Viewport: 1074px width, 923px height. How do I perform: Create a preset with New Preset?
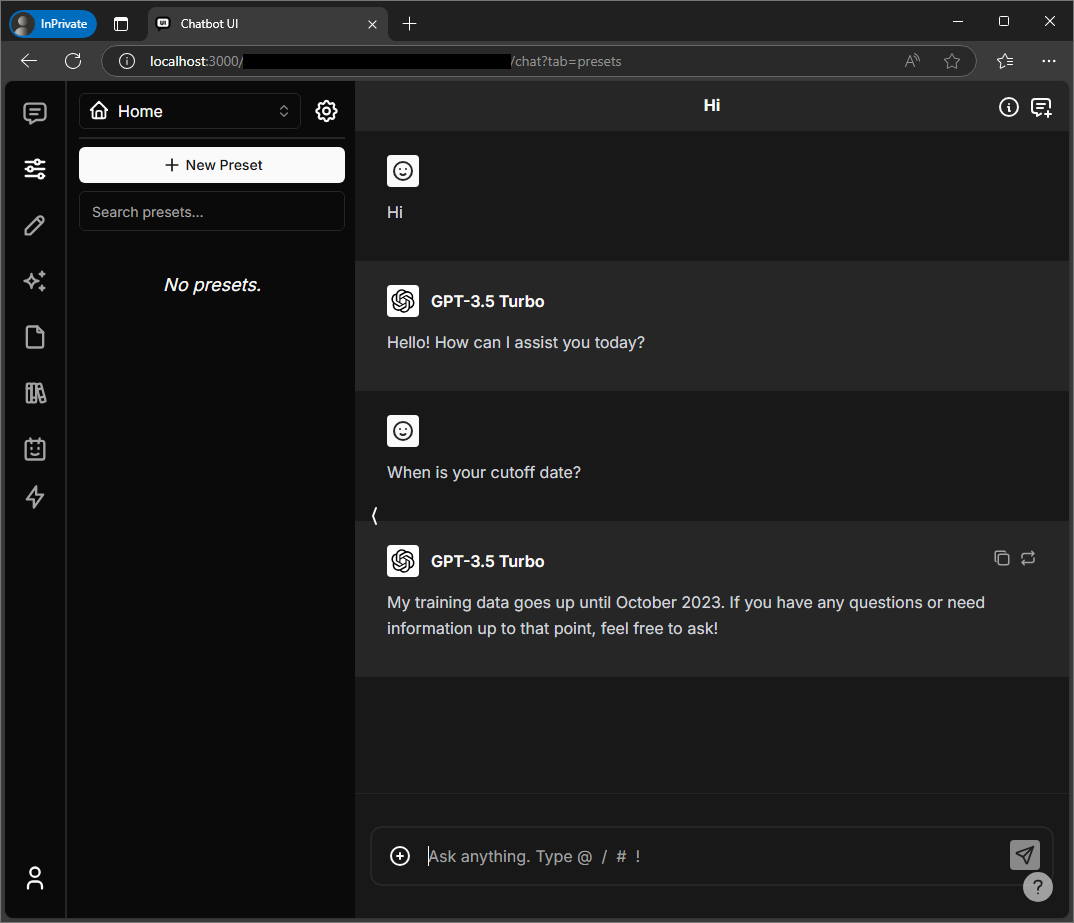(x=211, y=165)
